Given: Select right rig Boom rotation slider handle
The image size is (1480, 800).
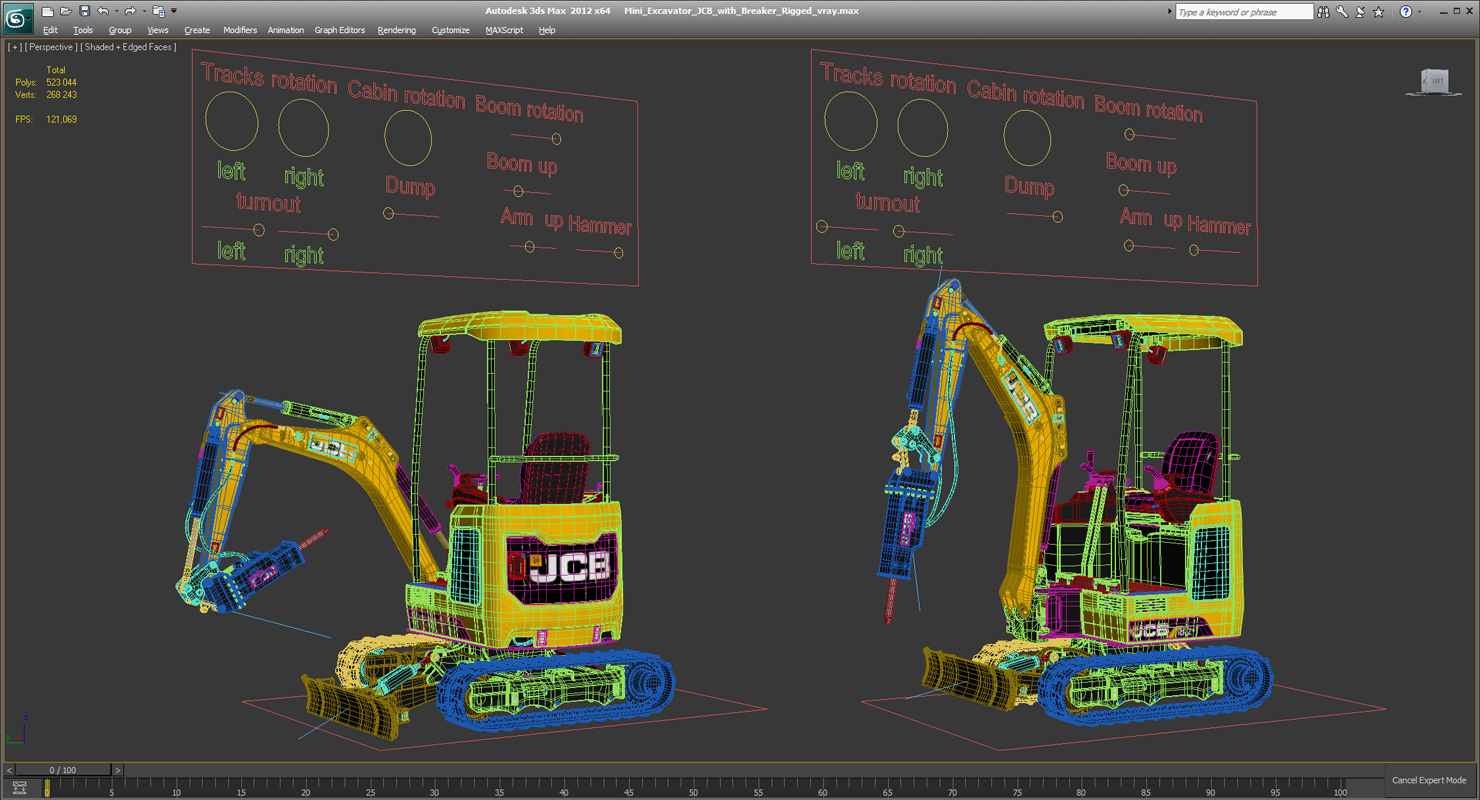Looking at the screenshot, I should (x=1129, y=134).
